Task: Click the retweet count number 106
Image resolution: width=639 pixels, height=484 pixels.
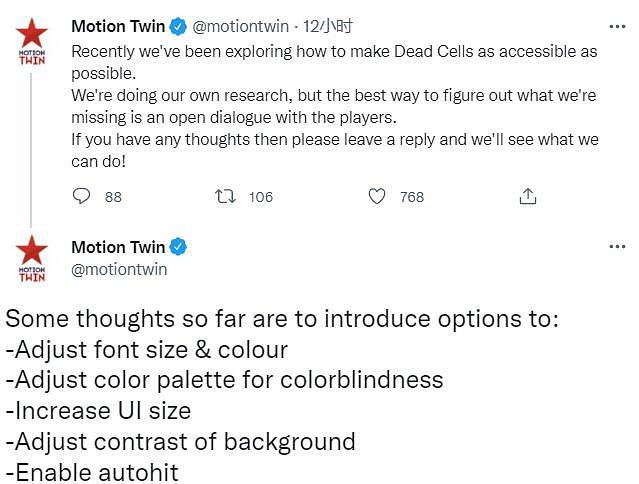Action: 261,197
